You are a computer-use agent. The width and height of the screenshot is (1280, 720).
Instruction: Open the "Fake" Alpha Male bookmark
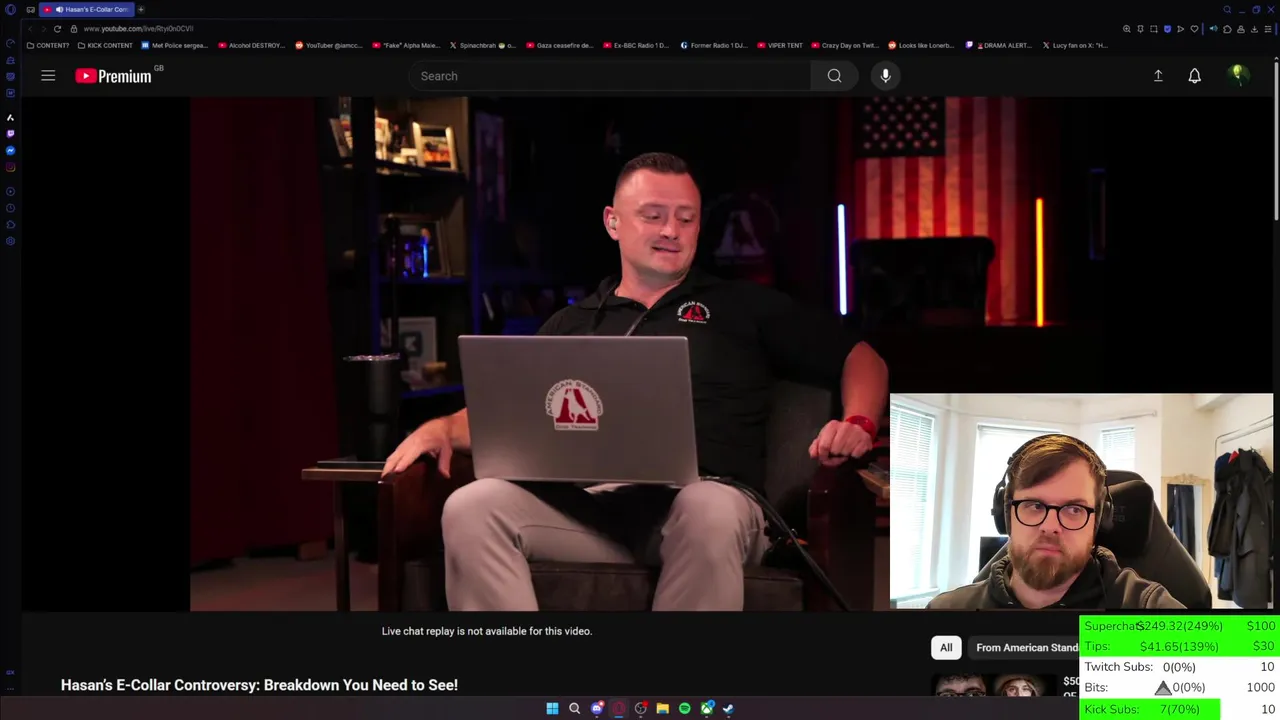pos(406,45)
